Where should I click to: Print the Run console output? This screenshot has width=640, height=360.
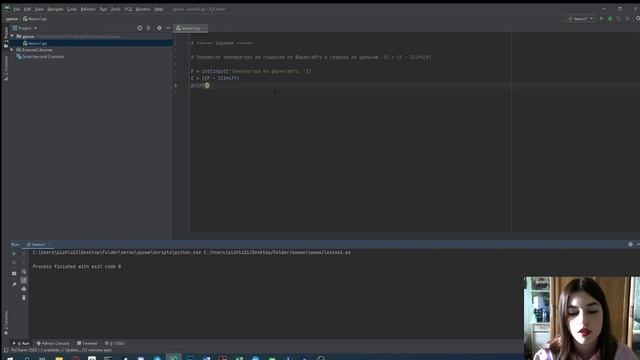(x=24, y=289)
